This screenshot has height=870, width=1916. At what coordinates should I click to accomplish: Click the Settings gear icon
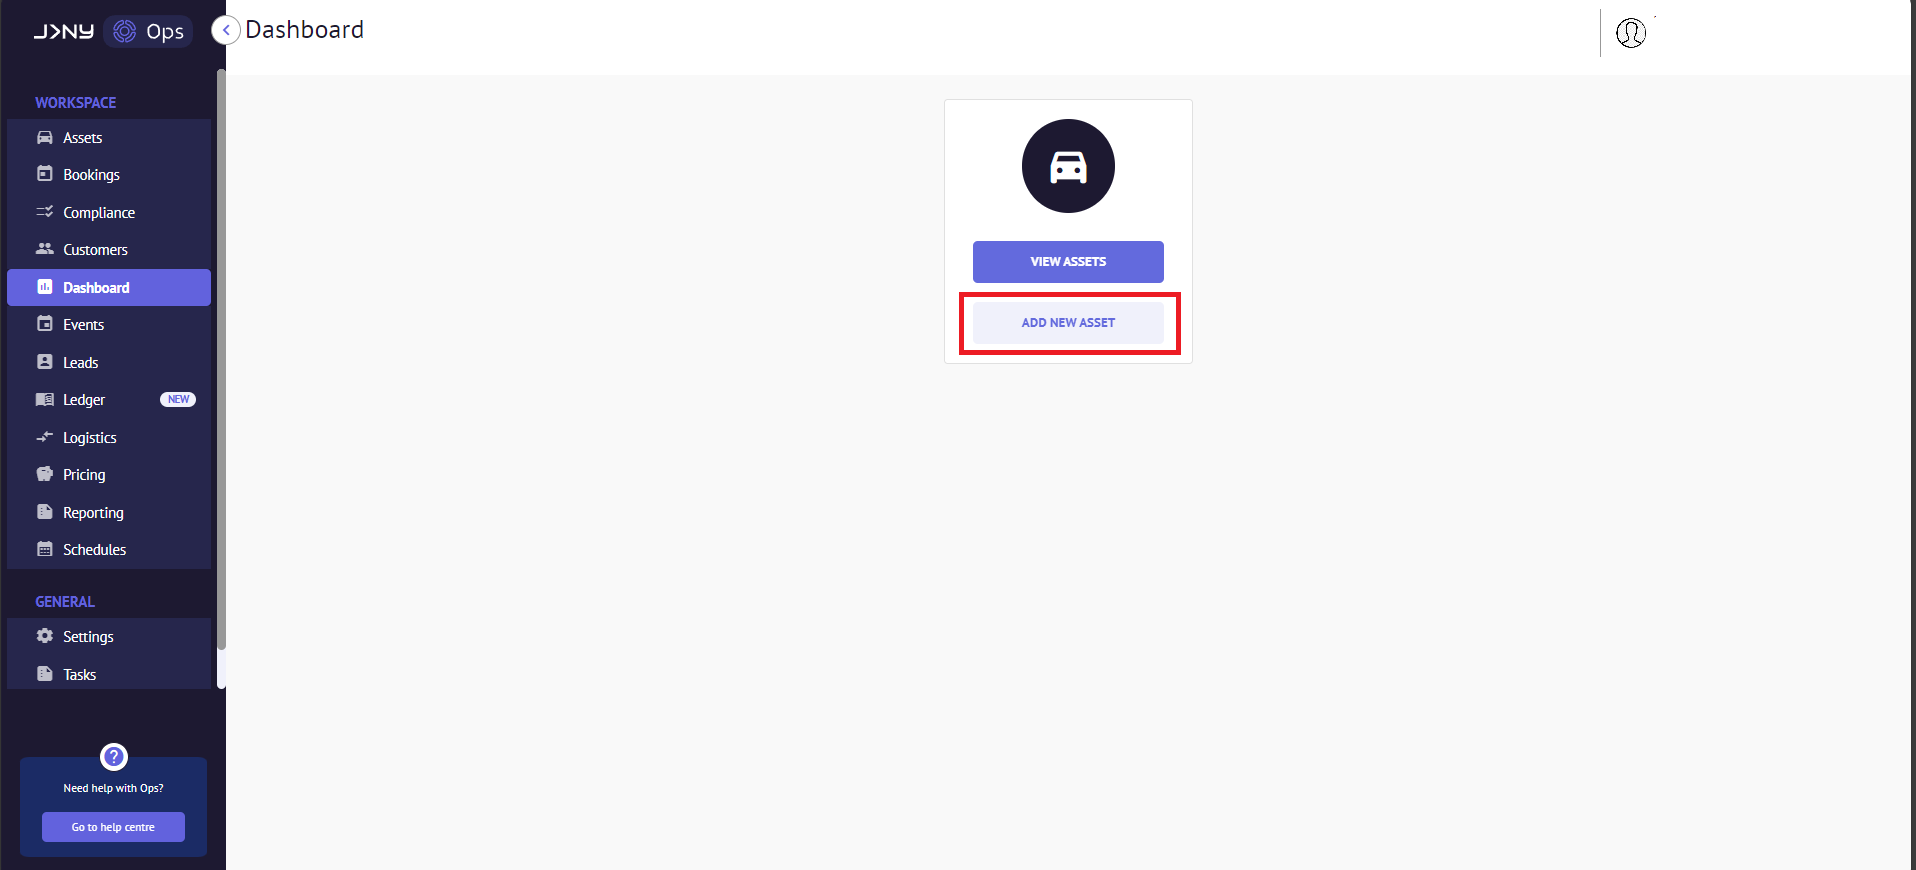tap(45, 636)
